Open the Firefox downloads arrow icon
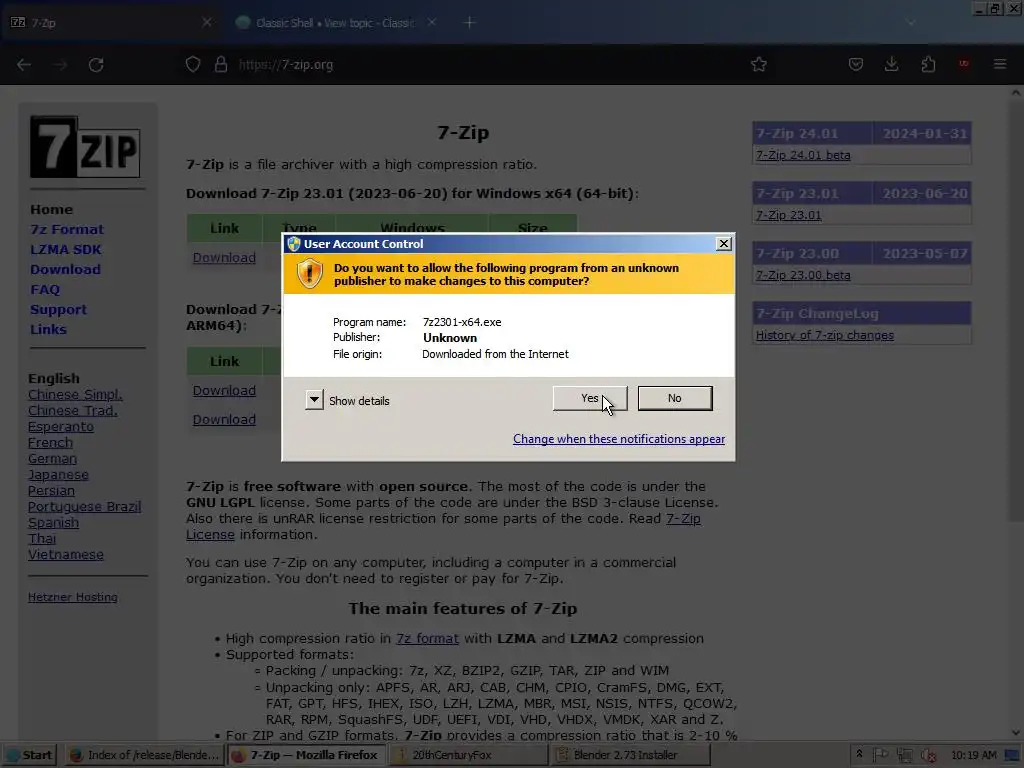The image size is (1024, 768). click(891, 65)
